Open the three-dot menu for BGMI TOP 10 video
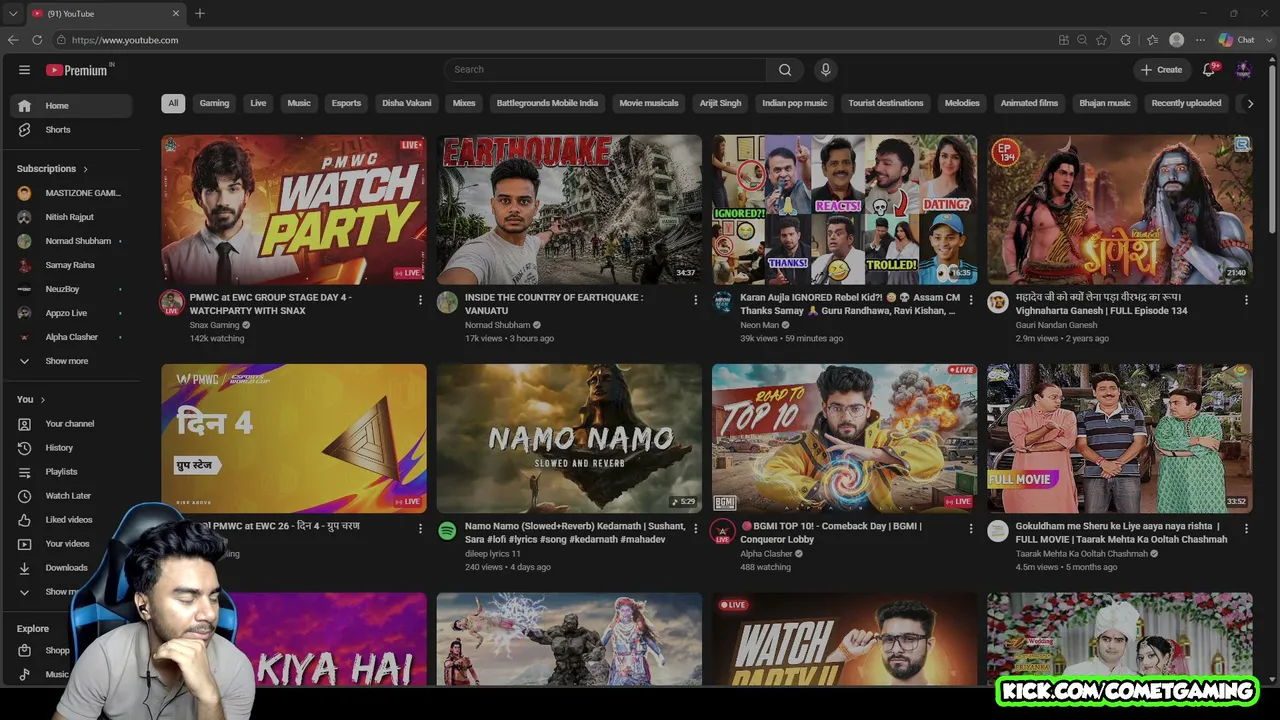The image size is (1280, 720). [971, 529]
